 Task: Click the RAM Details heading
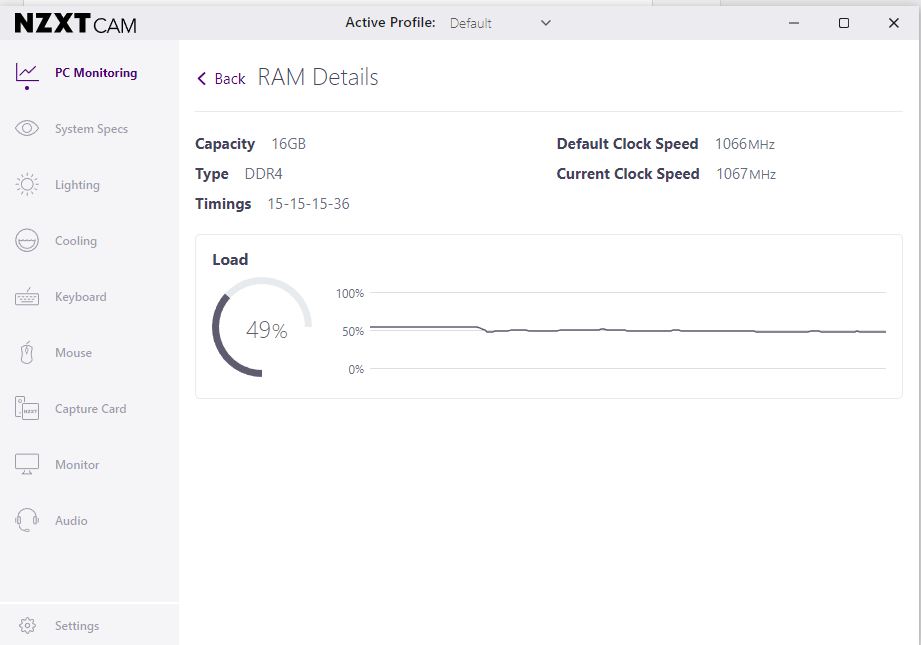coord(318,78)
